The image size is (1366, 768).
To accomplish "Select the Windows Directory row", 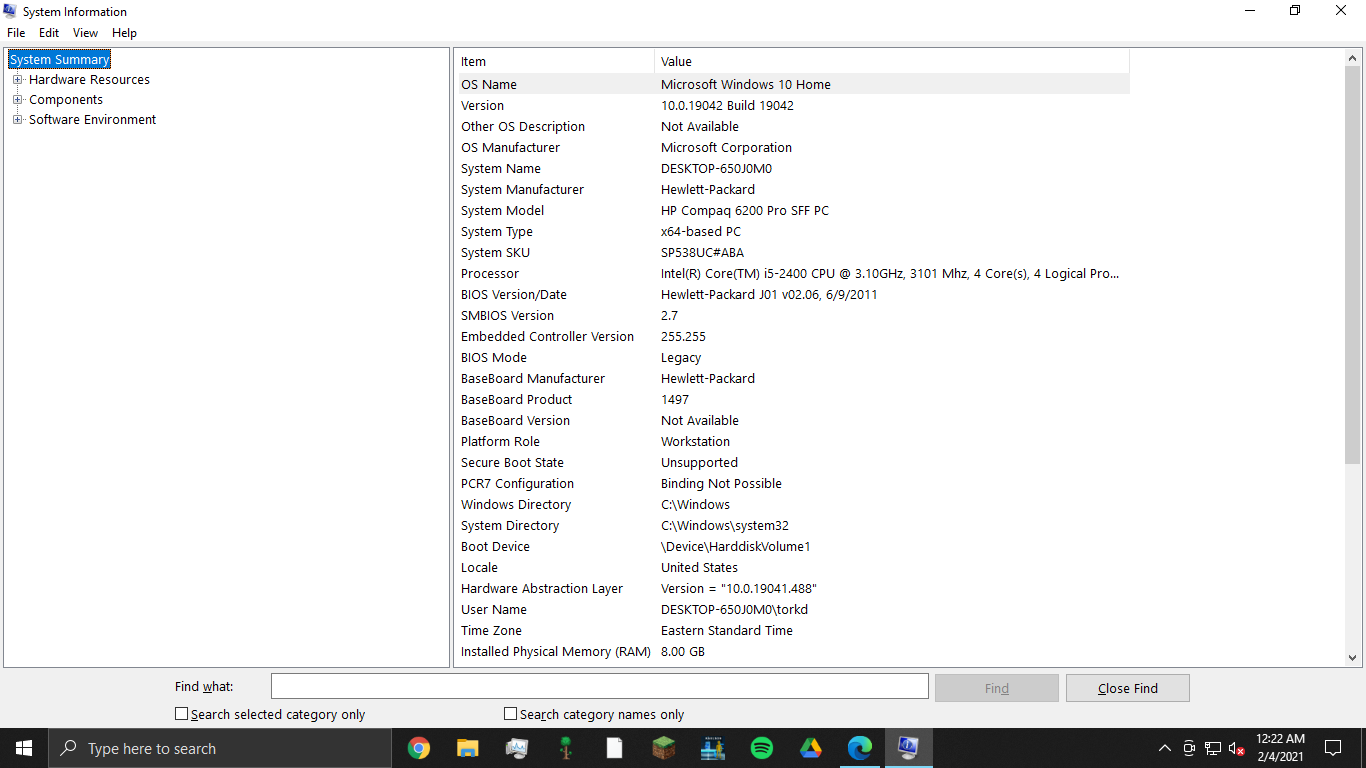I will [794, 505].
